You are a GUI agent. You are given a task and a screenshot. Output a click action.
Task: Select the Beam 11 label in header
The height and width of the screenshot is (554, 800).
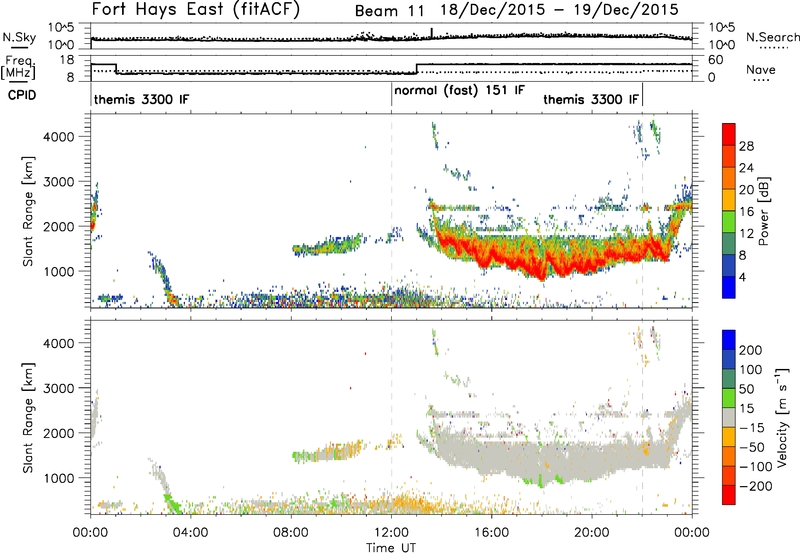[389, 11]
